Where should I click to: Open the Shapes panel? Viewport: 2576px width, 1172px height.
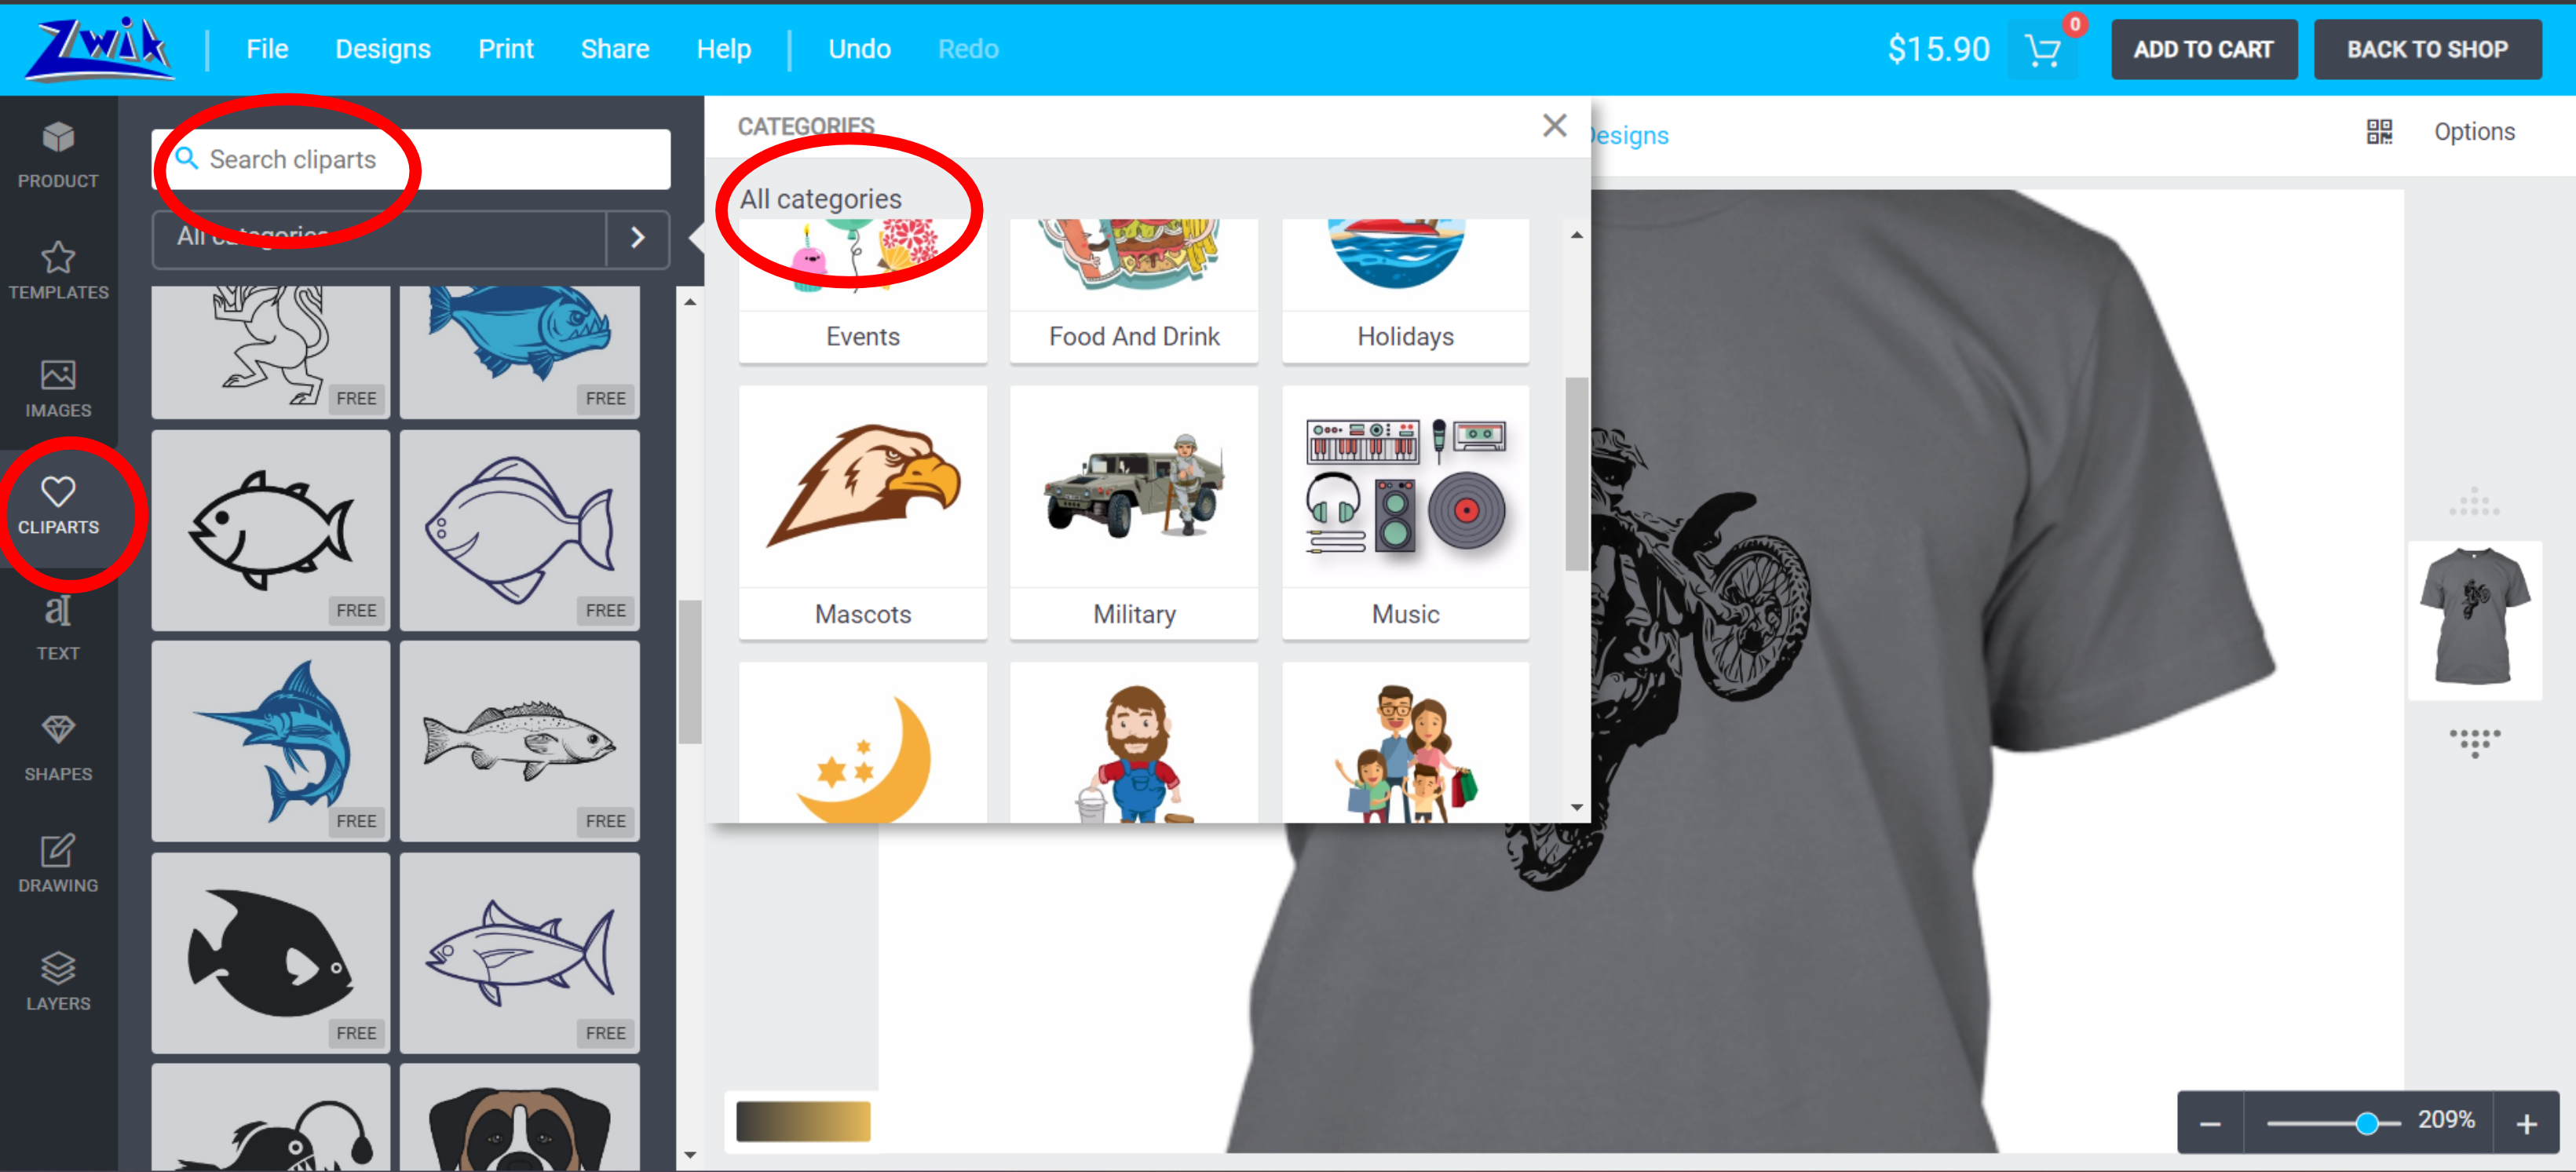pyautogui.click(x=58, y=748)
